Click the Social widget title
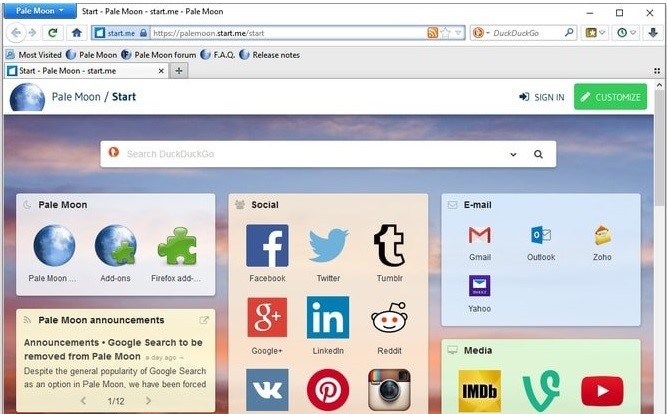Image resolution: width=667 pixels, height=414 pixels. point(265,205)
